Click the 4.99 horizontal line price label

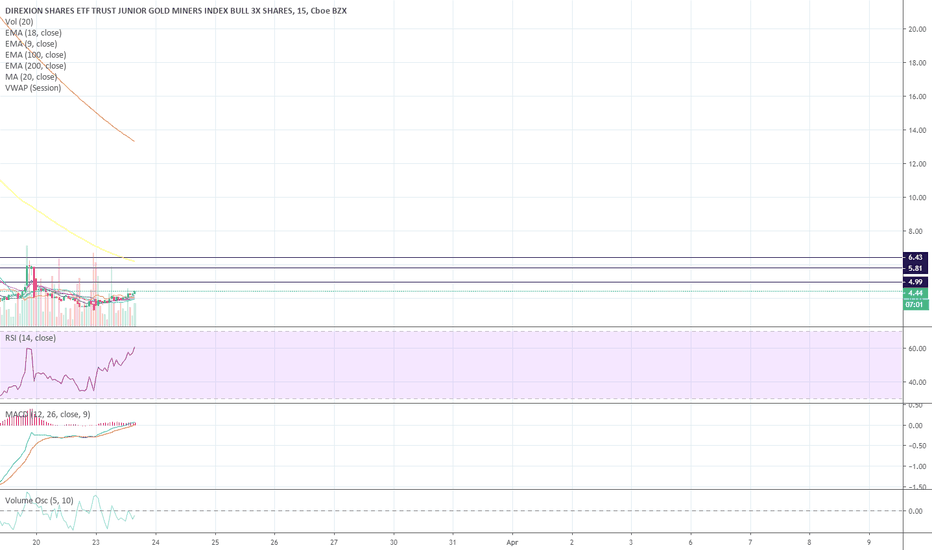[x=915, y=282]
